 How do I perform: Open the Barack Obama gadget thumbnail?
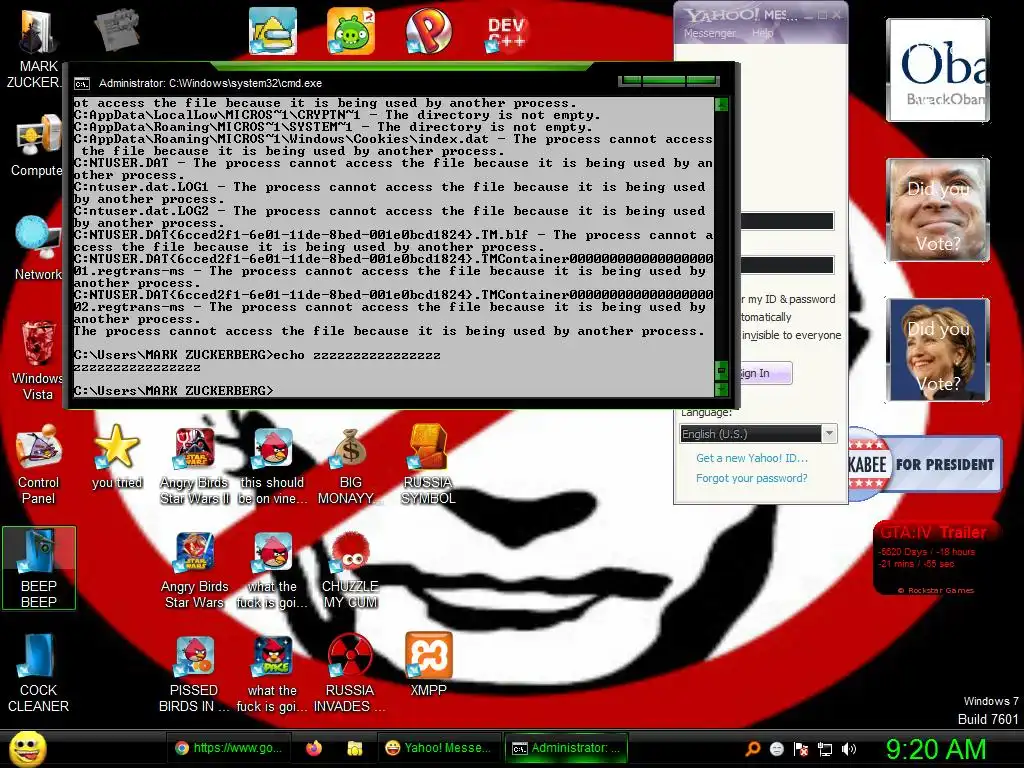point(938,70)
